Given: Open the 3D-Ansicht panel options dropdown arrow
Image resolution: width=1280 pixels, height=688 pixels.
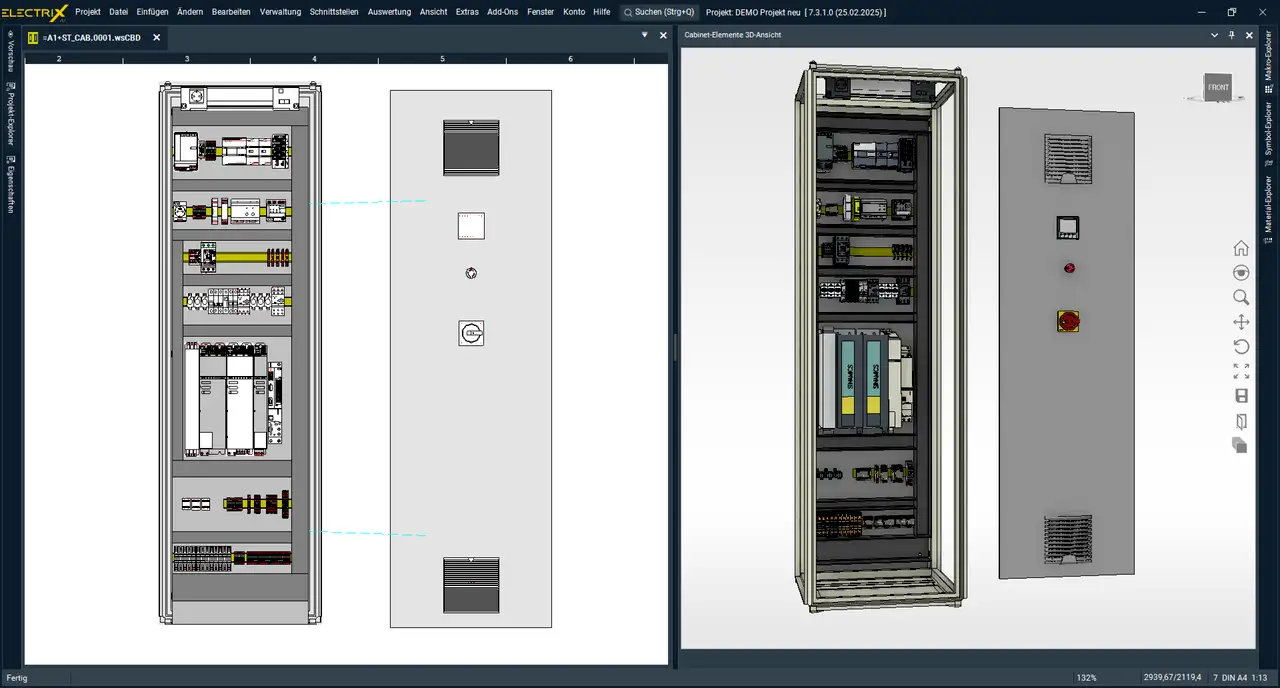Looking at the screenshot, I should (1215, 35).
